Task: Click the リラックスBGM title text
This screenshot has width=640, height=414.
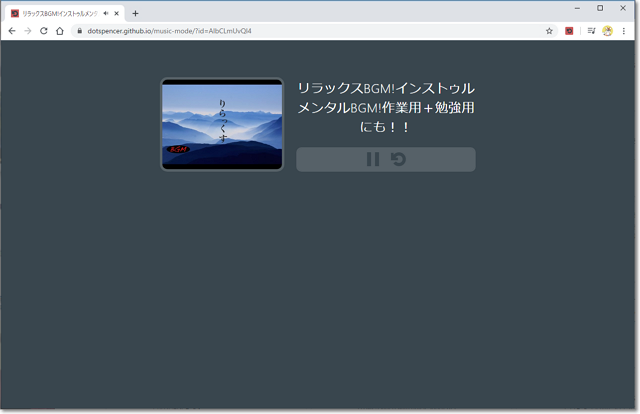Action: (385, 107)
